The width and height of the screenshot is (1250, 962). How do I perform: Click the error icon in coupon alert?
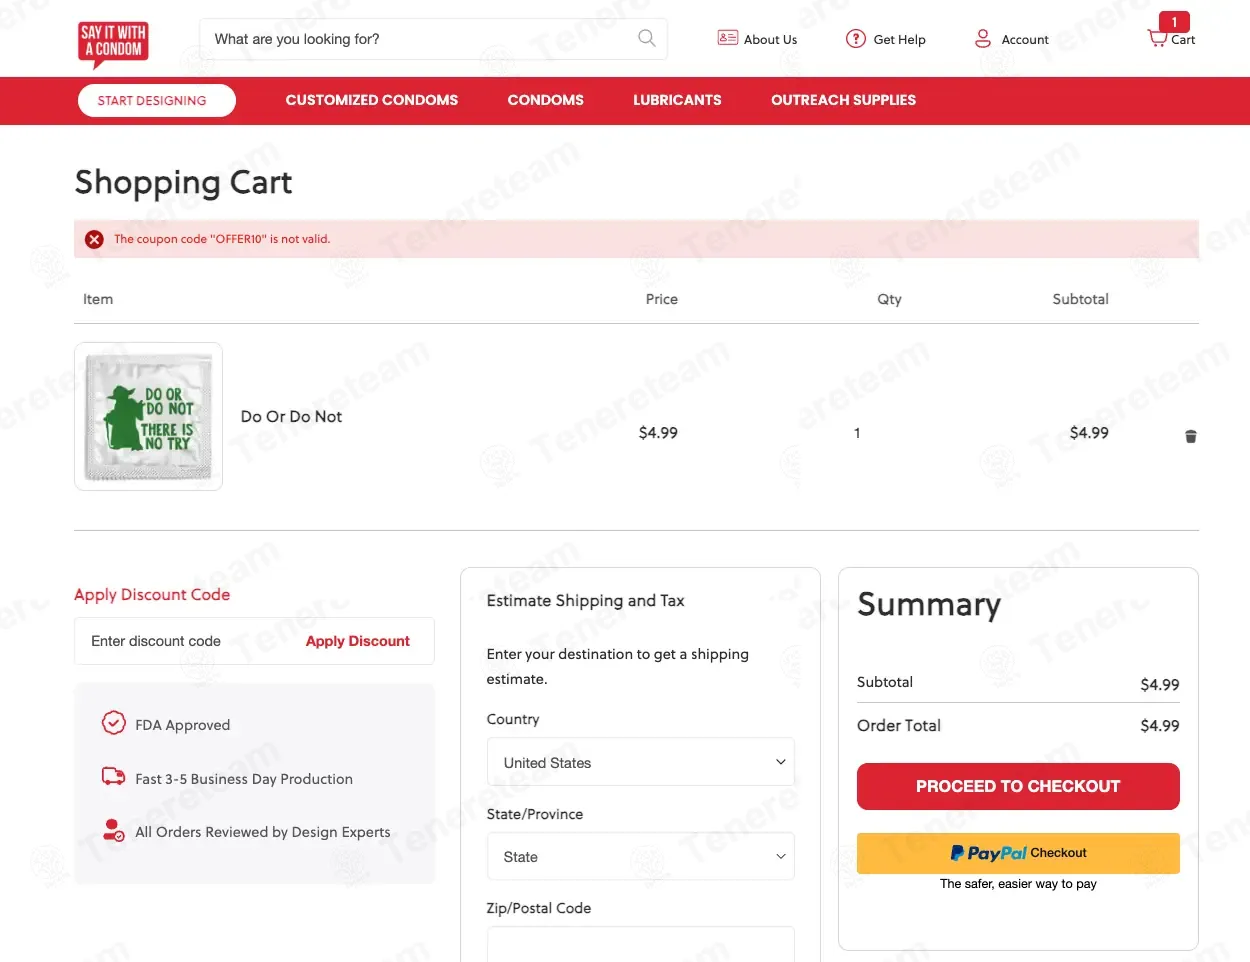[94, 239]
